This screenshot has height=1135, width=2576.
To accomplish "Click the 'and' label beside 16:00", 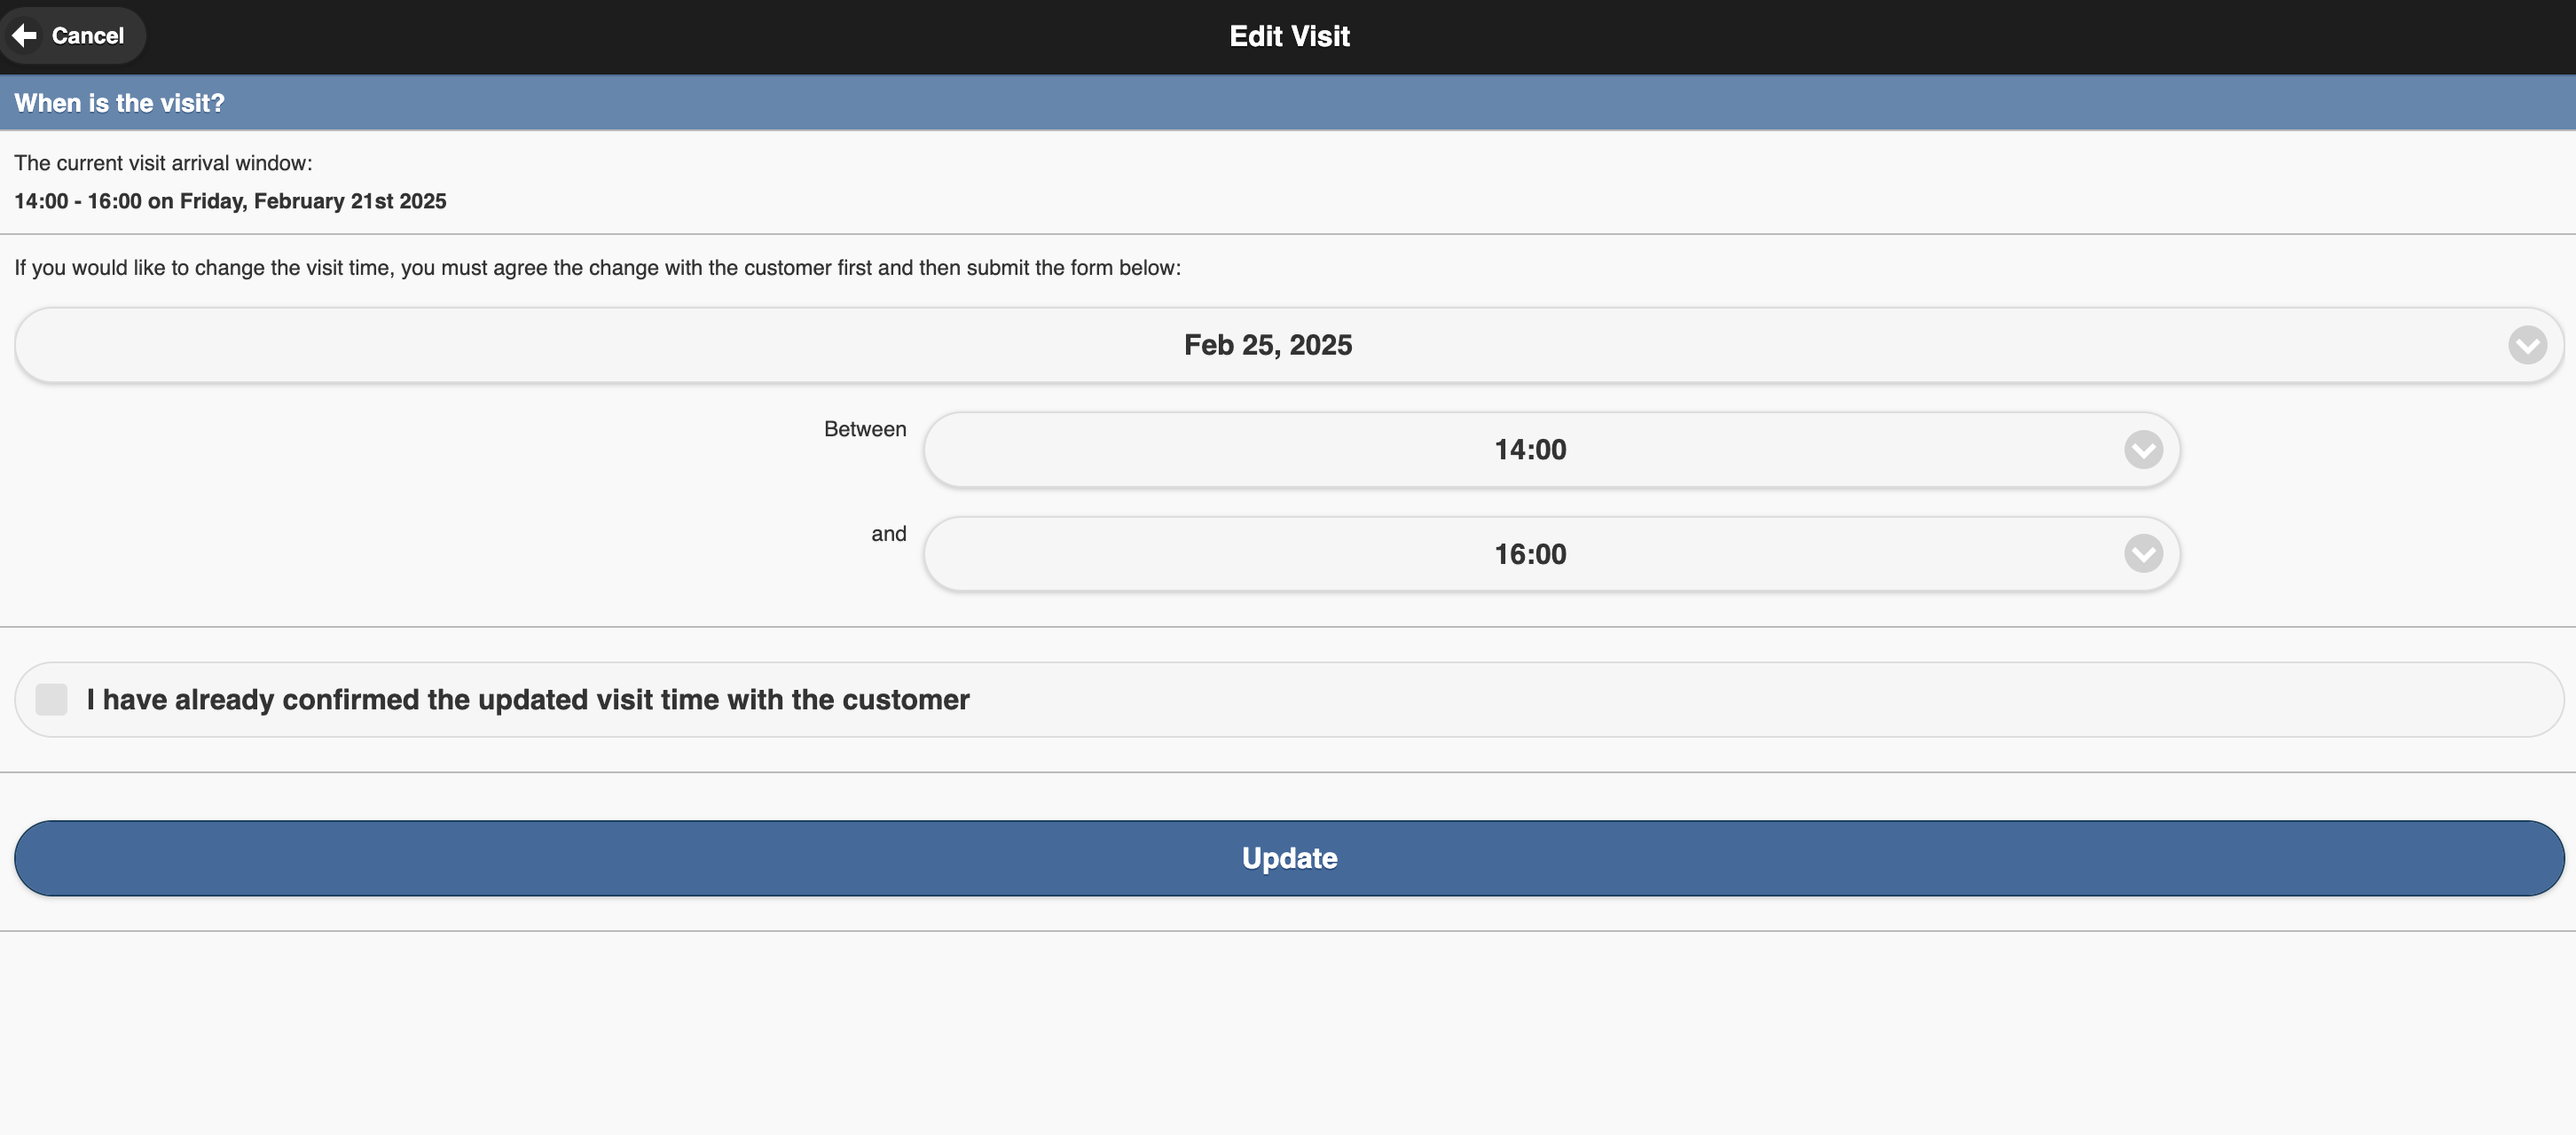I will (x=888, y=534).
